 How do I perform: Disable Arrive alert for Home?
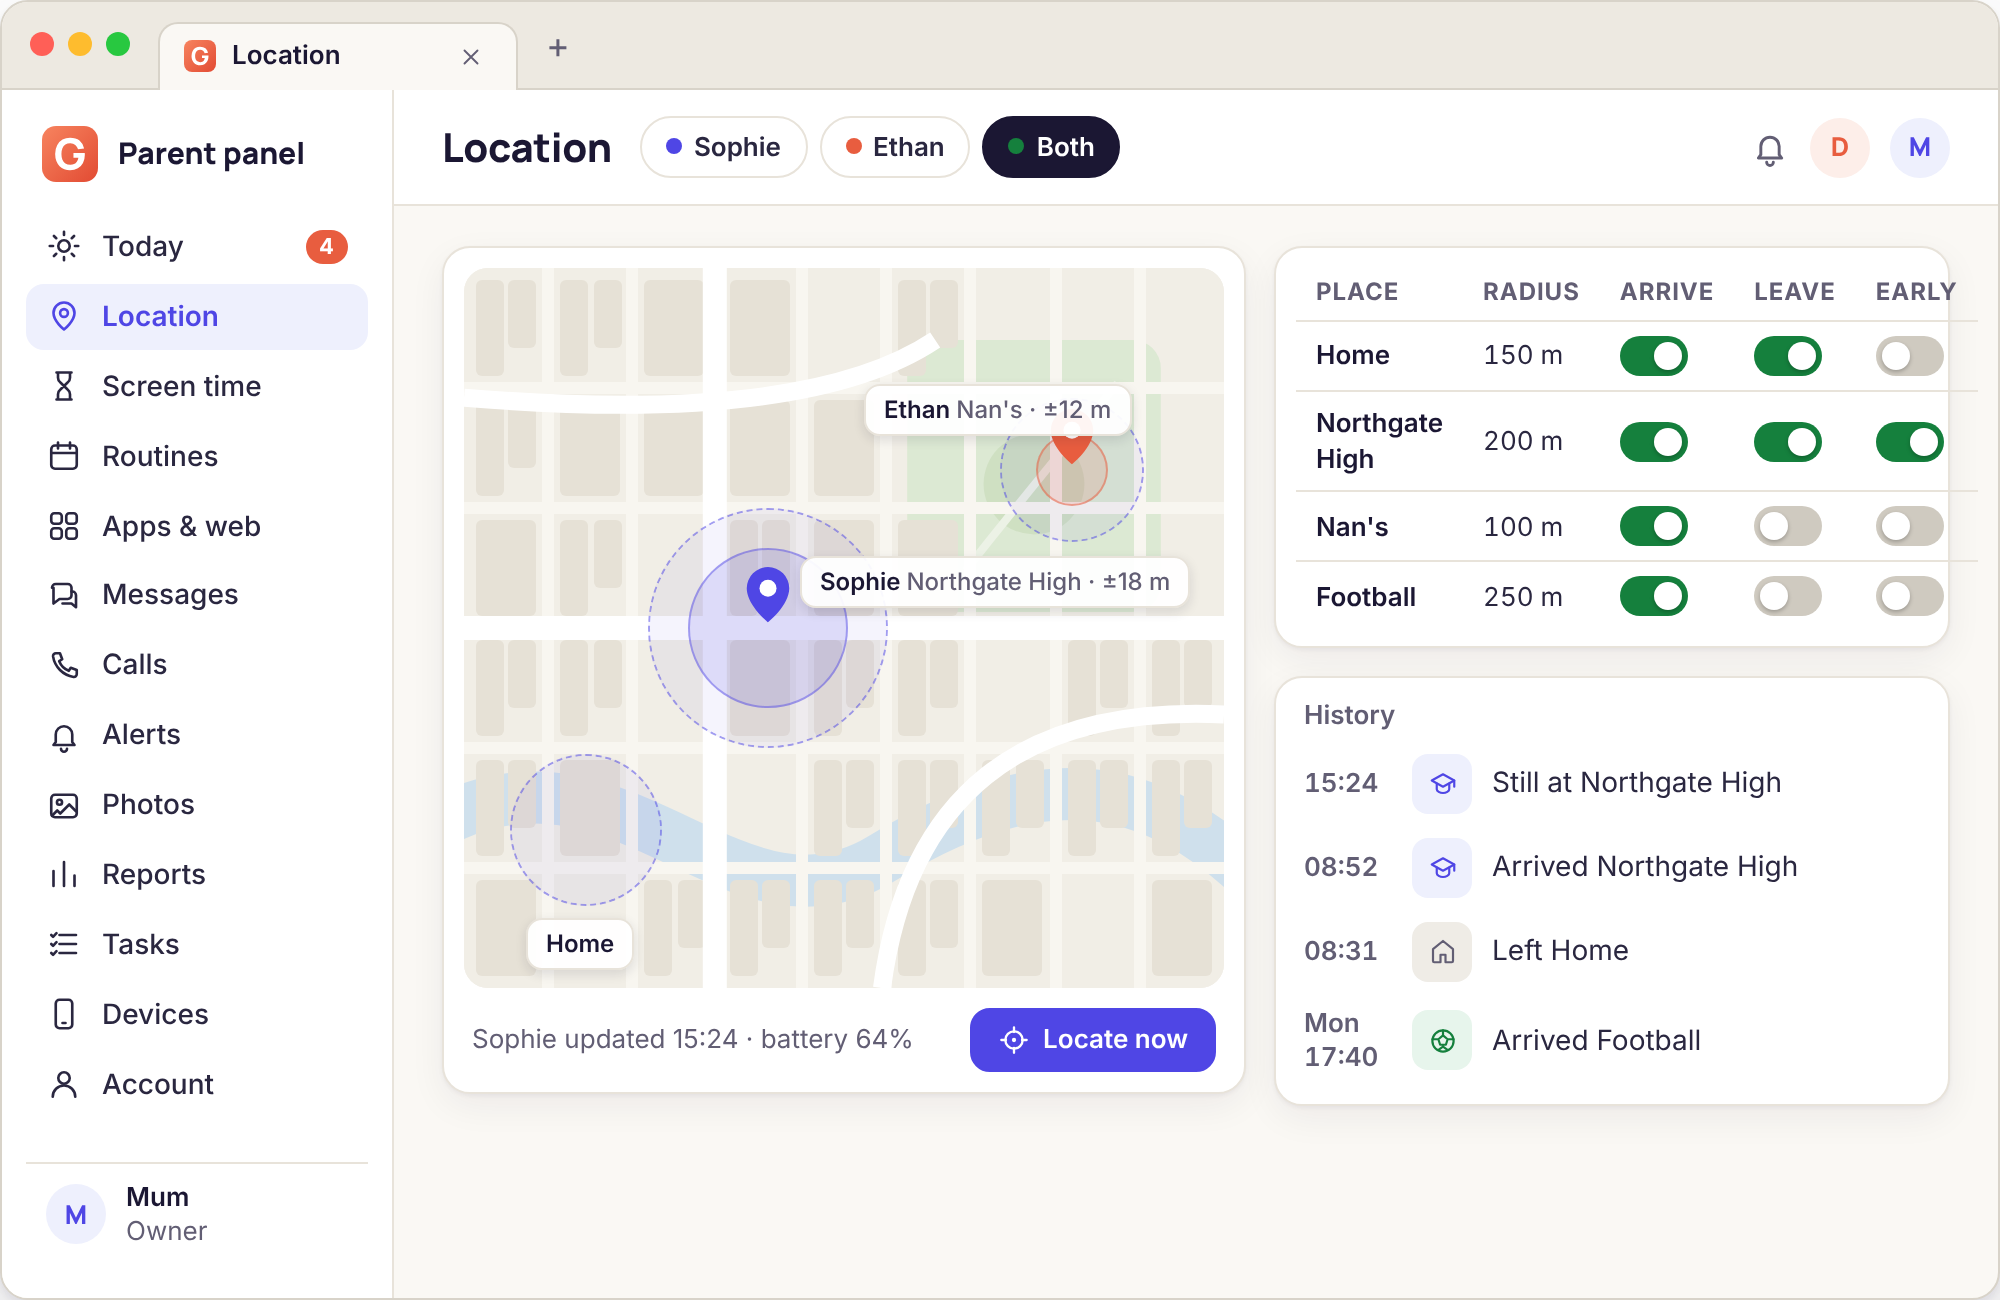pos(1654,356)
